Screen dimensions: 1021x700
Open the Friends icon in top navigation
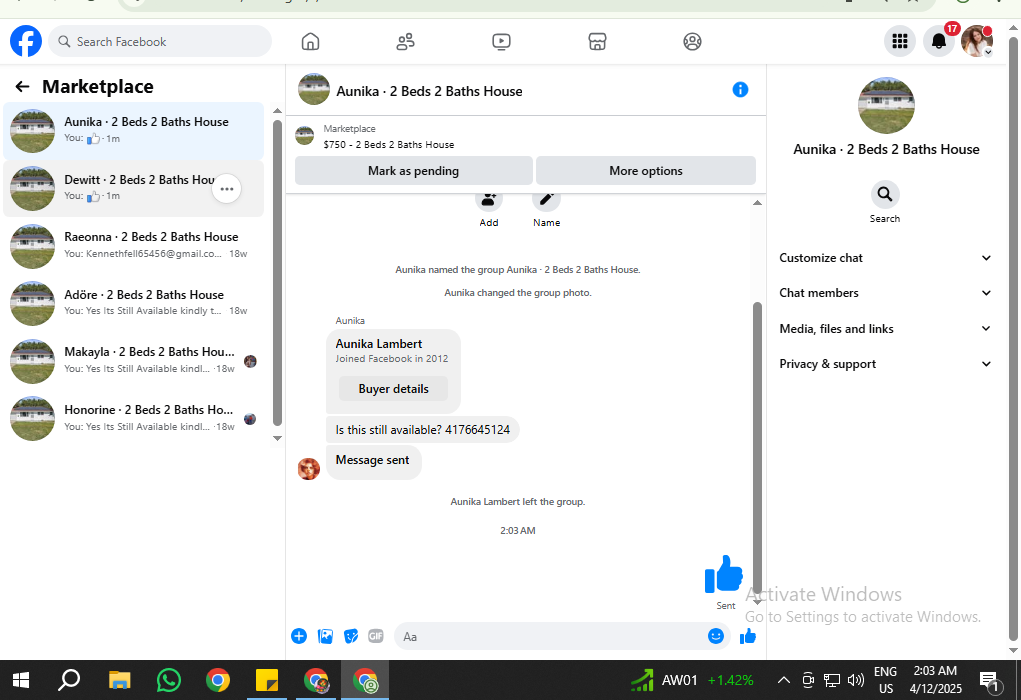pyautogui.click(x=406, y=42)
